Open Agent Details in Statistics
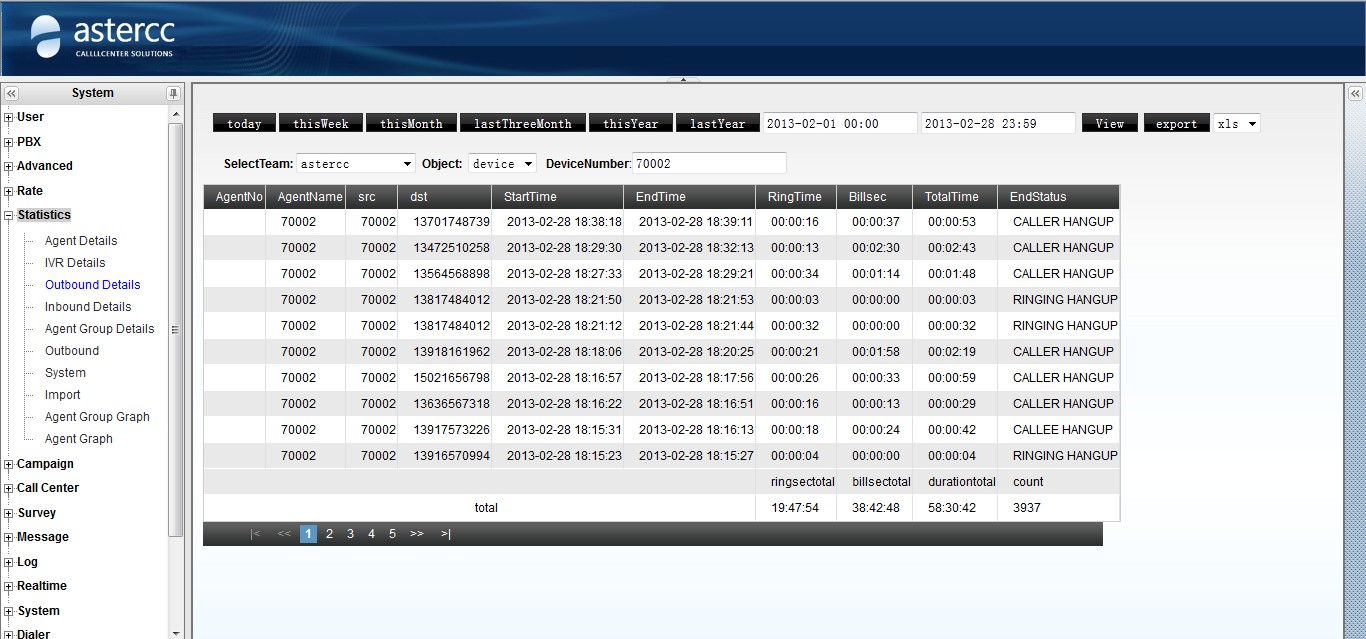This screenshot has height=639, width=1366. (81, 241)
